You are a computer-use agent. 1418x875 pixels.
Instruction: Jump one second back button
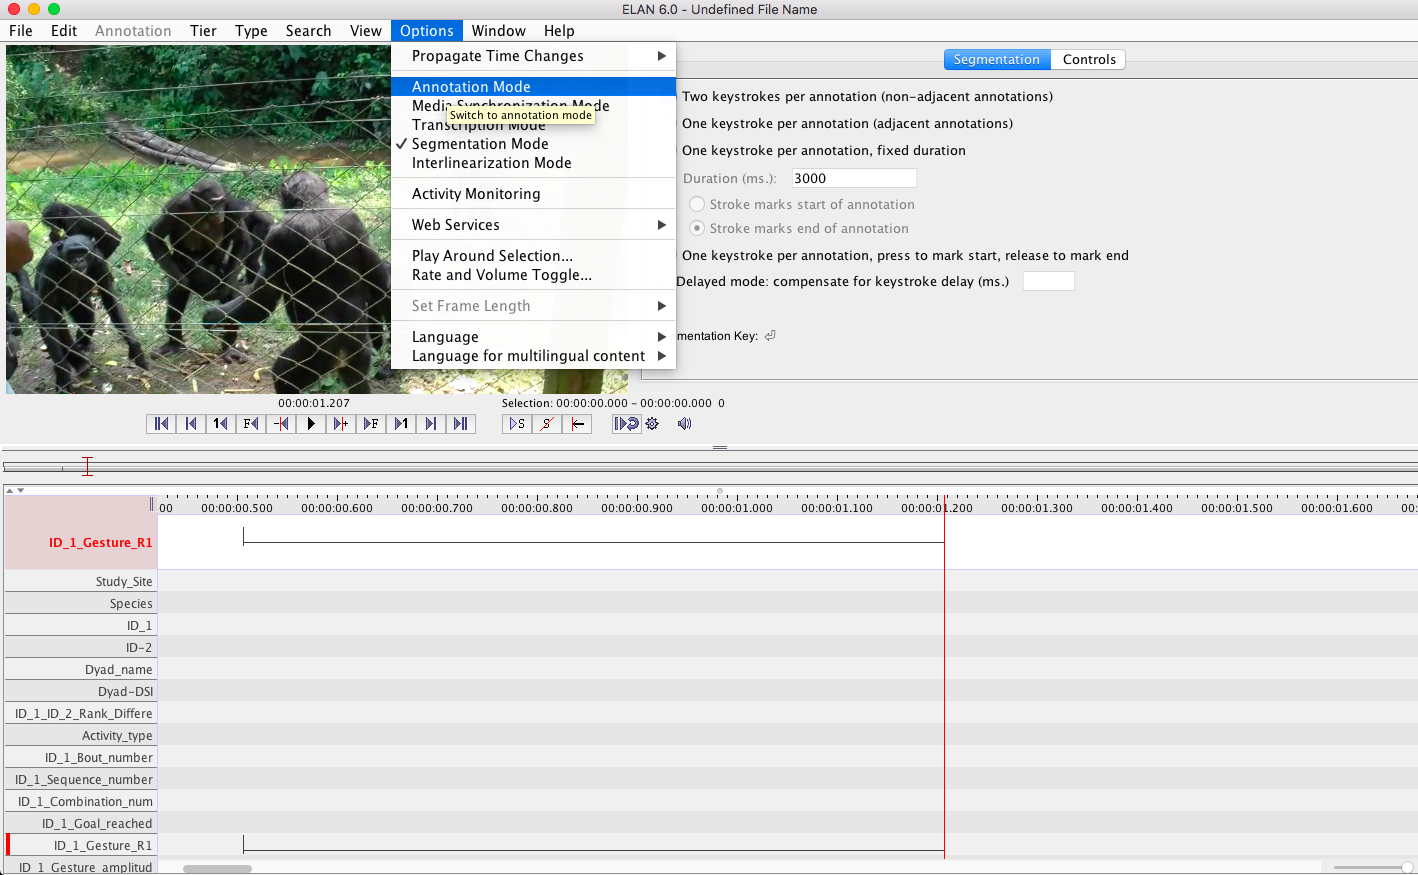(x=221, y=424)
